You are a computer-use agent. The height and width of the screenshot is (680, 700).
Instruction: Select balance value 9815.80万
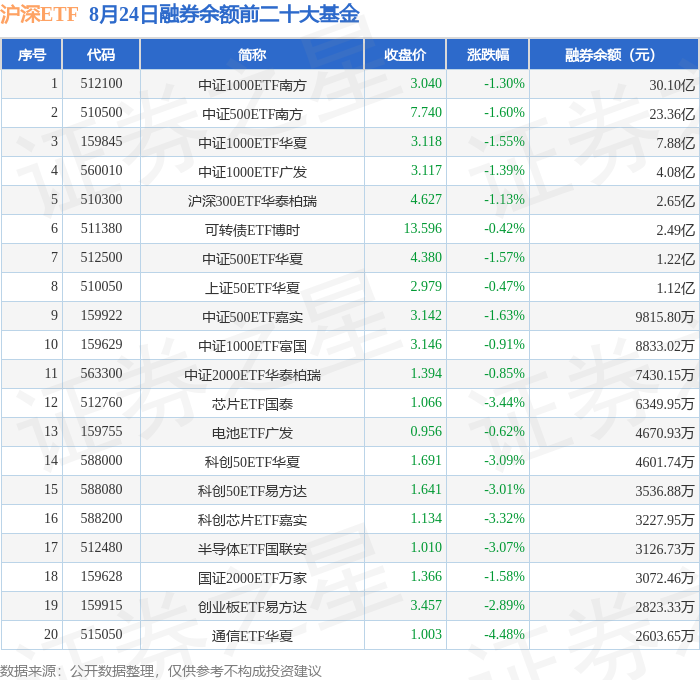(665, 317)
